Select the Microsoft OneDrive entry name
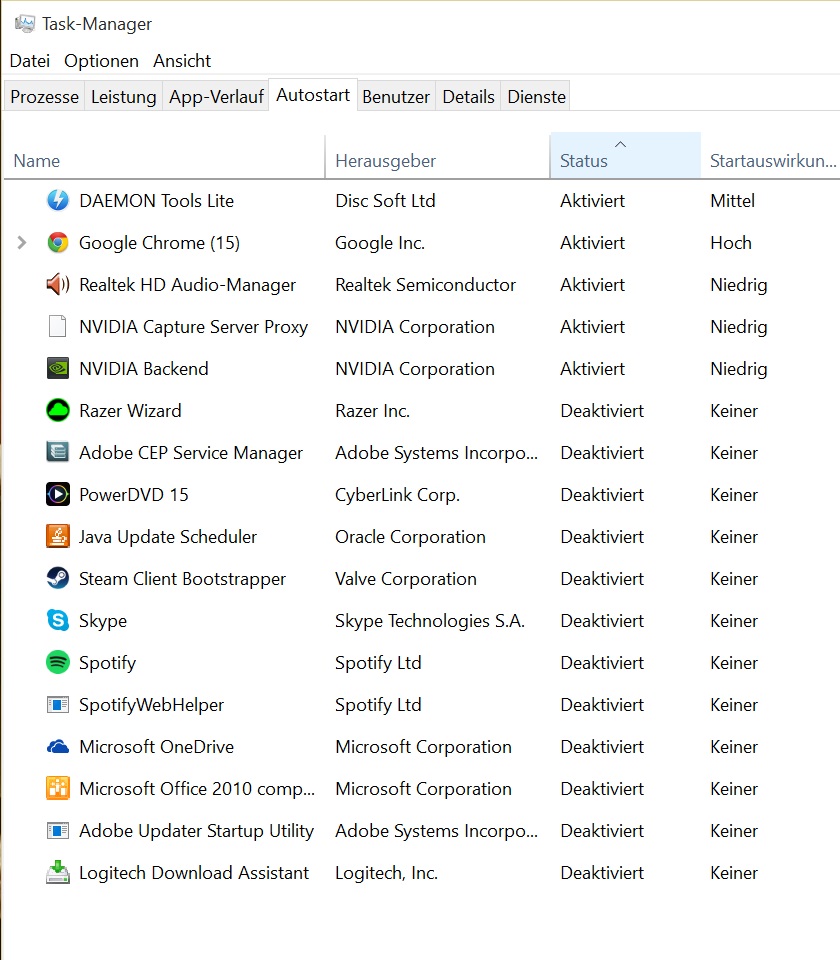The image size is (840, 960). click(x=157, y=747)
